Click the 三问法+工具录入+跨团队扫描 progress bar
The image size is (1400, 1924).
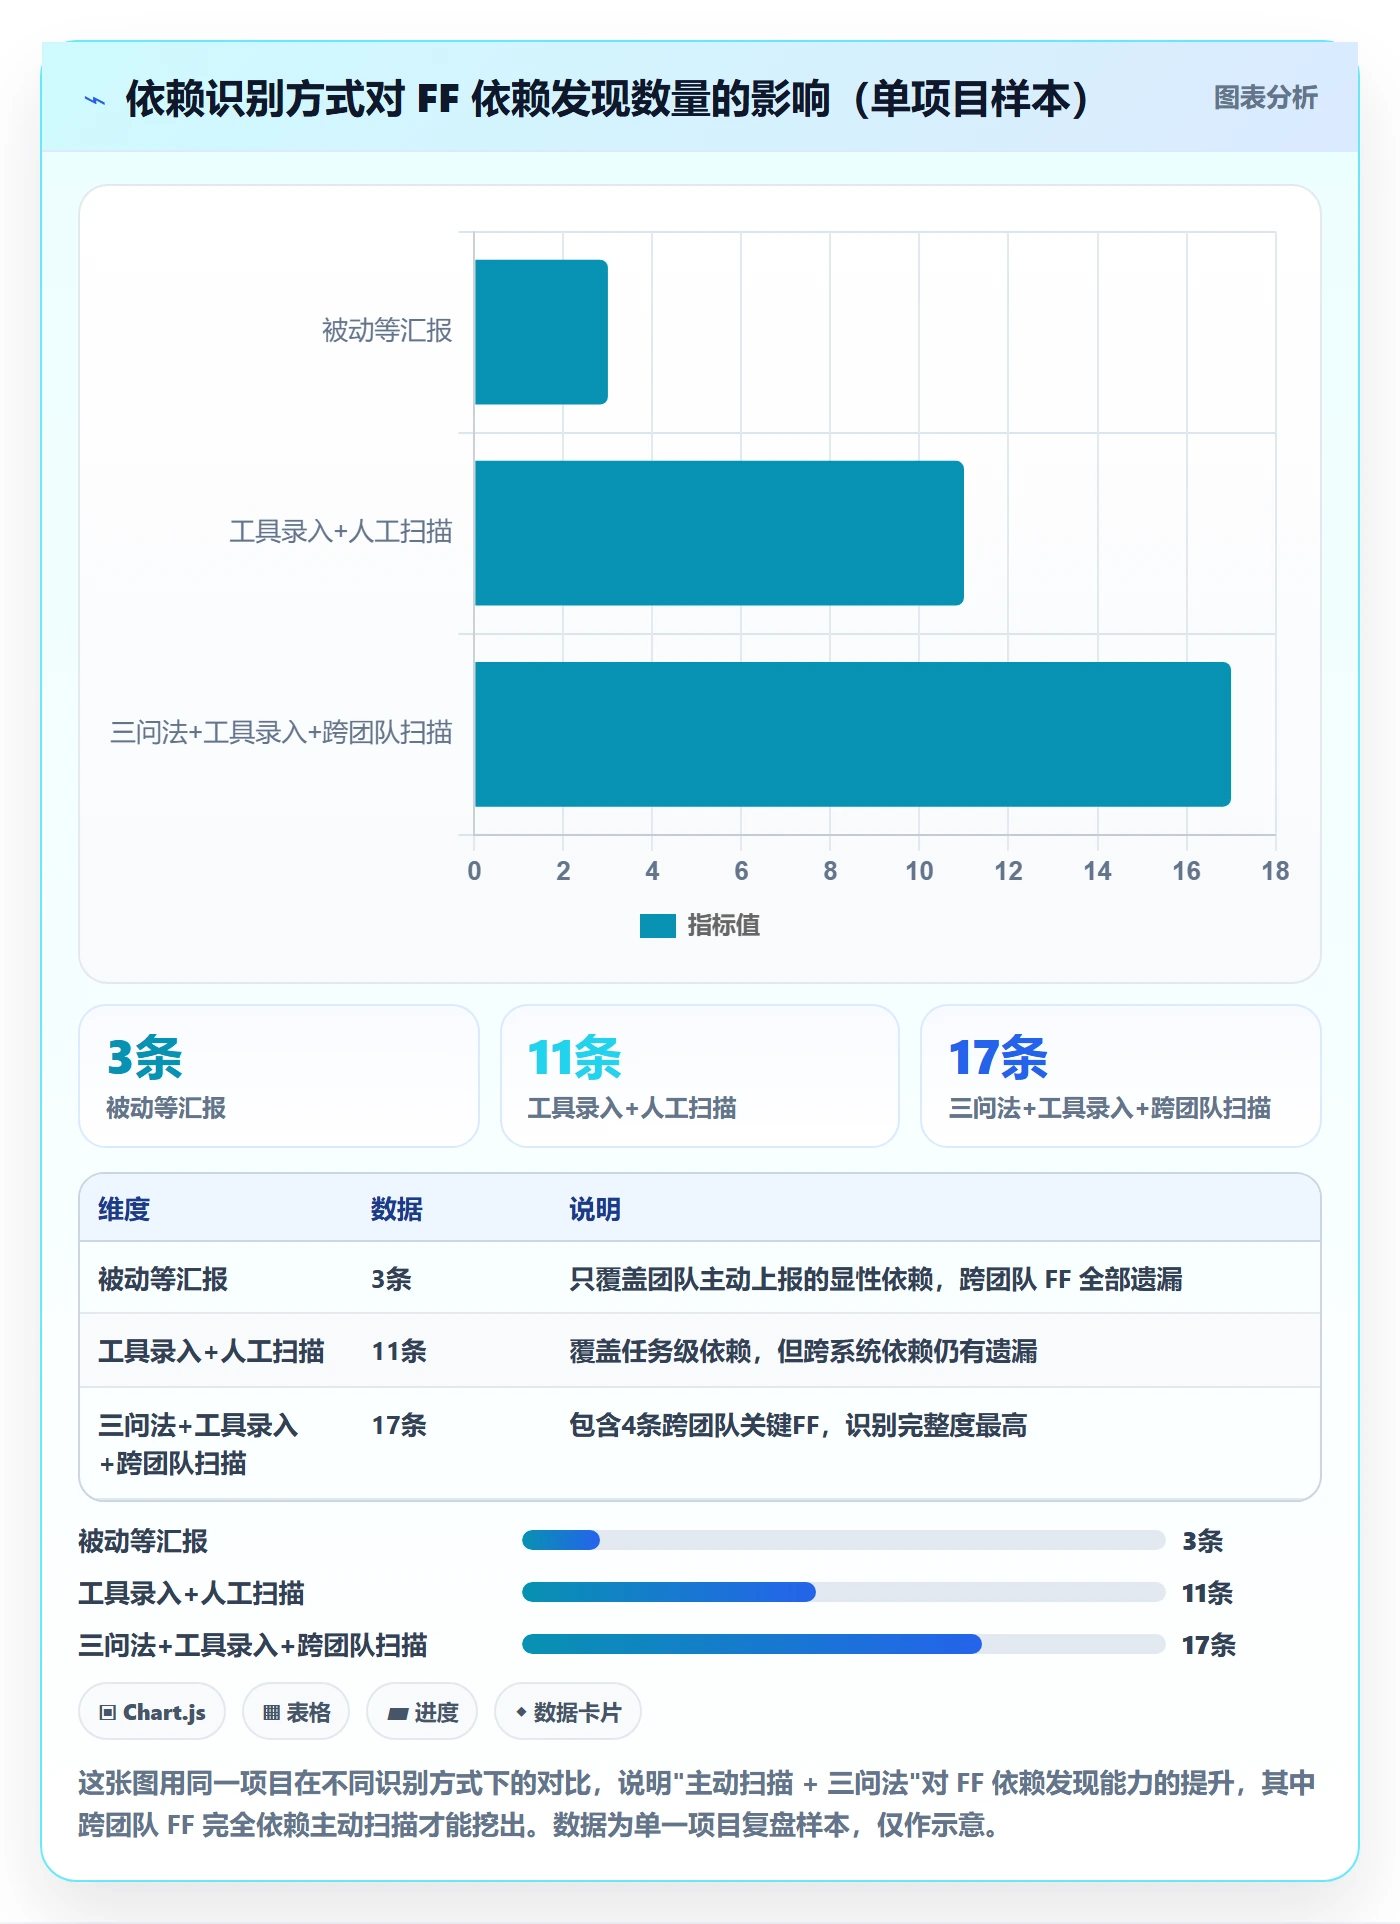click(x=844, y=1644)
